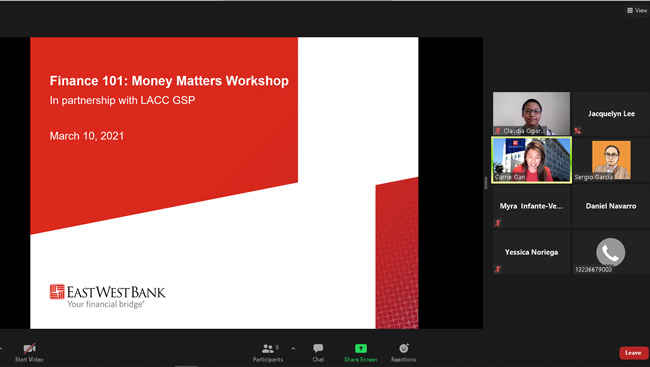
Task: Click the 'In partnership with LACC GSP' subtitle
Action: click(x=122, y=100)
